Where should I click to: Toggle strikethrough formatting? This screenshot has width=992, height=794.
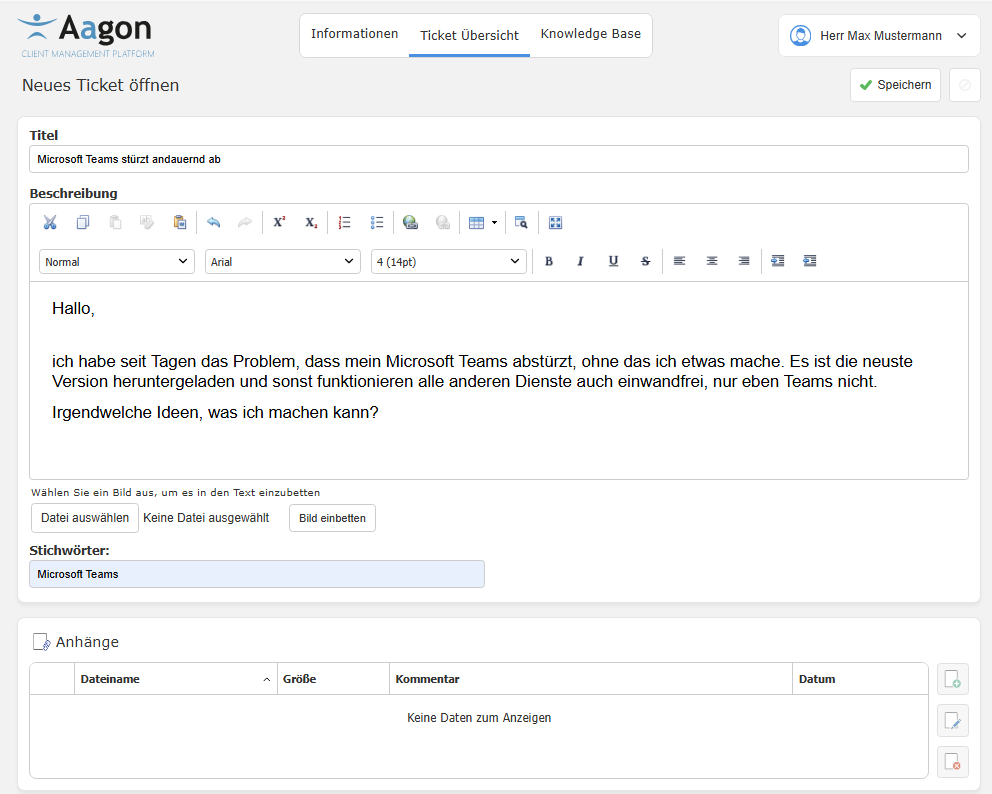tap(645, 261)
